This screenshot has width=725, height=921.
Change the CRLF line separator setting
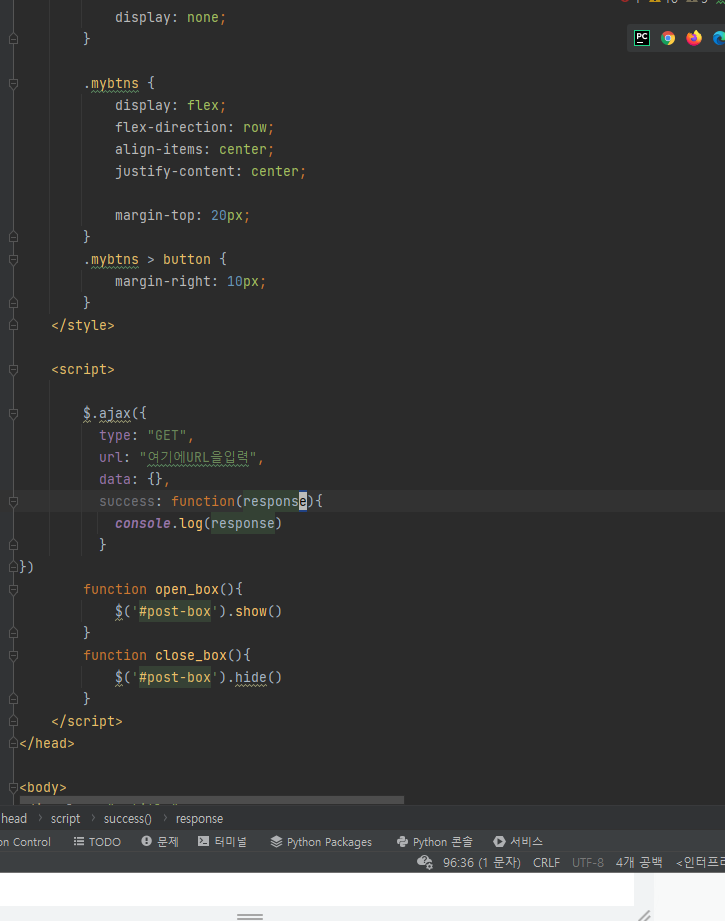click(546, 862)
